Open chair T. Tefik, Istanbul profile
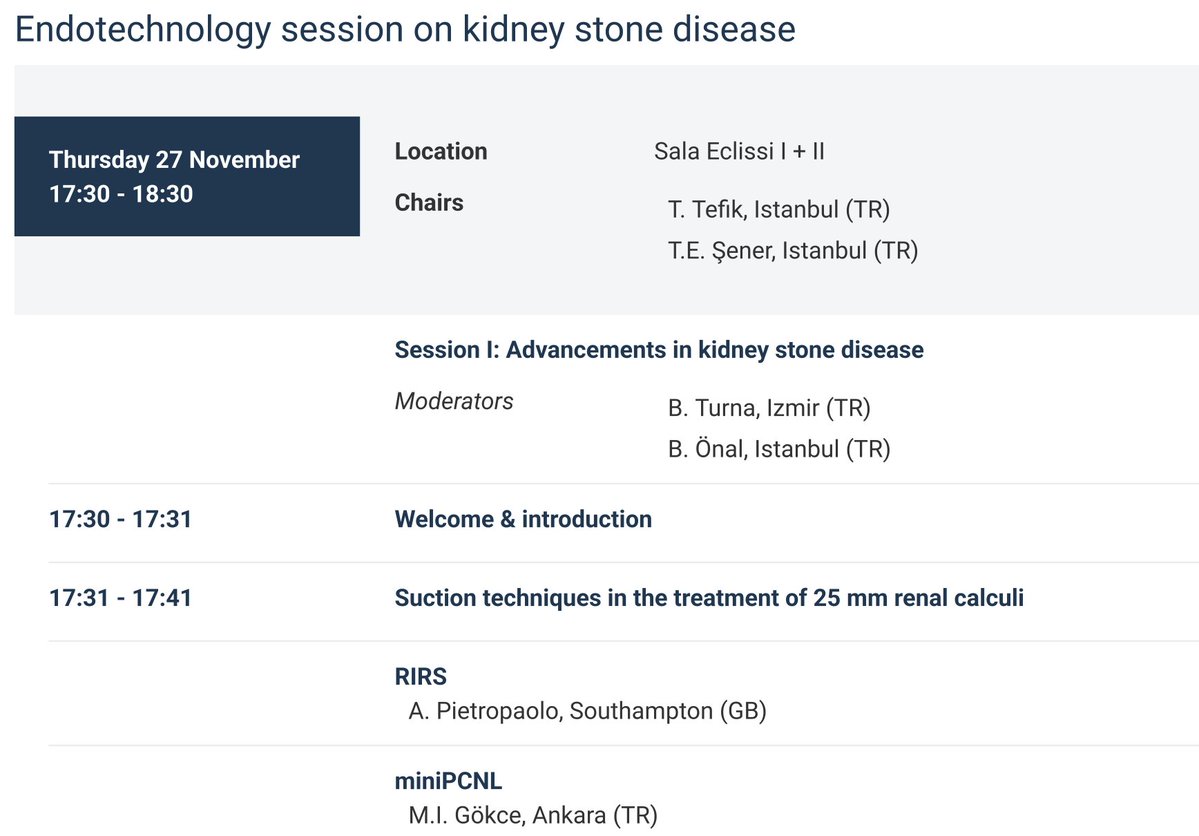Viewport: 1199px width, 836px height. pyautogui.click(x=778, y=211)
